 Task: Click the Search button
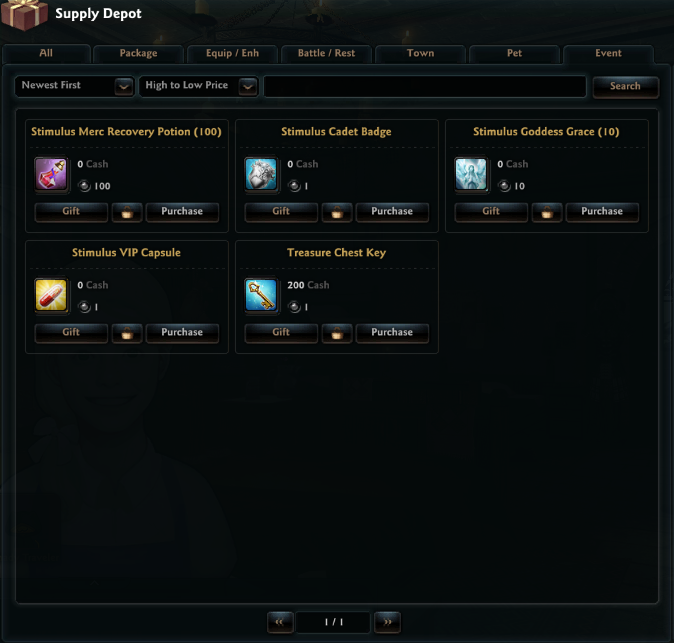point(625,86)
